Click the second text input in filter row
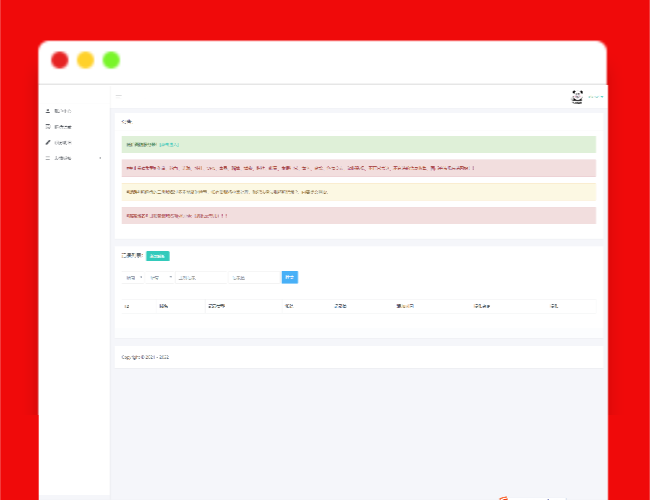Viewport: 650px width, 500px height. 254,277
